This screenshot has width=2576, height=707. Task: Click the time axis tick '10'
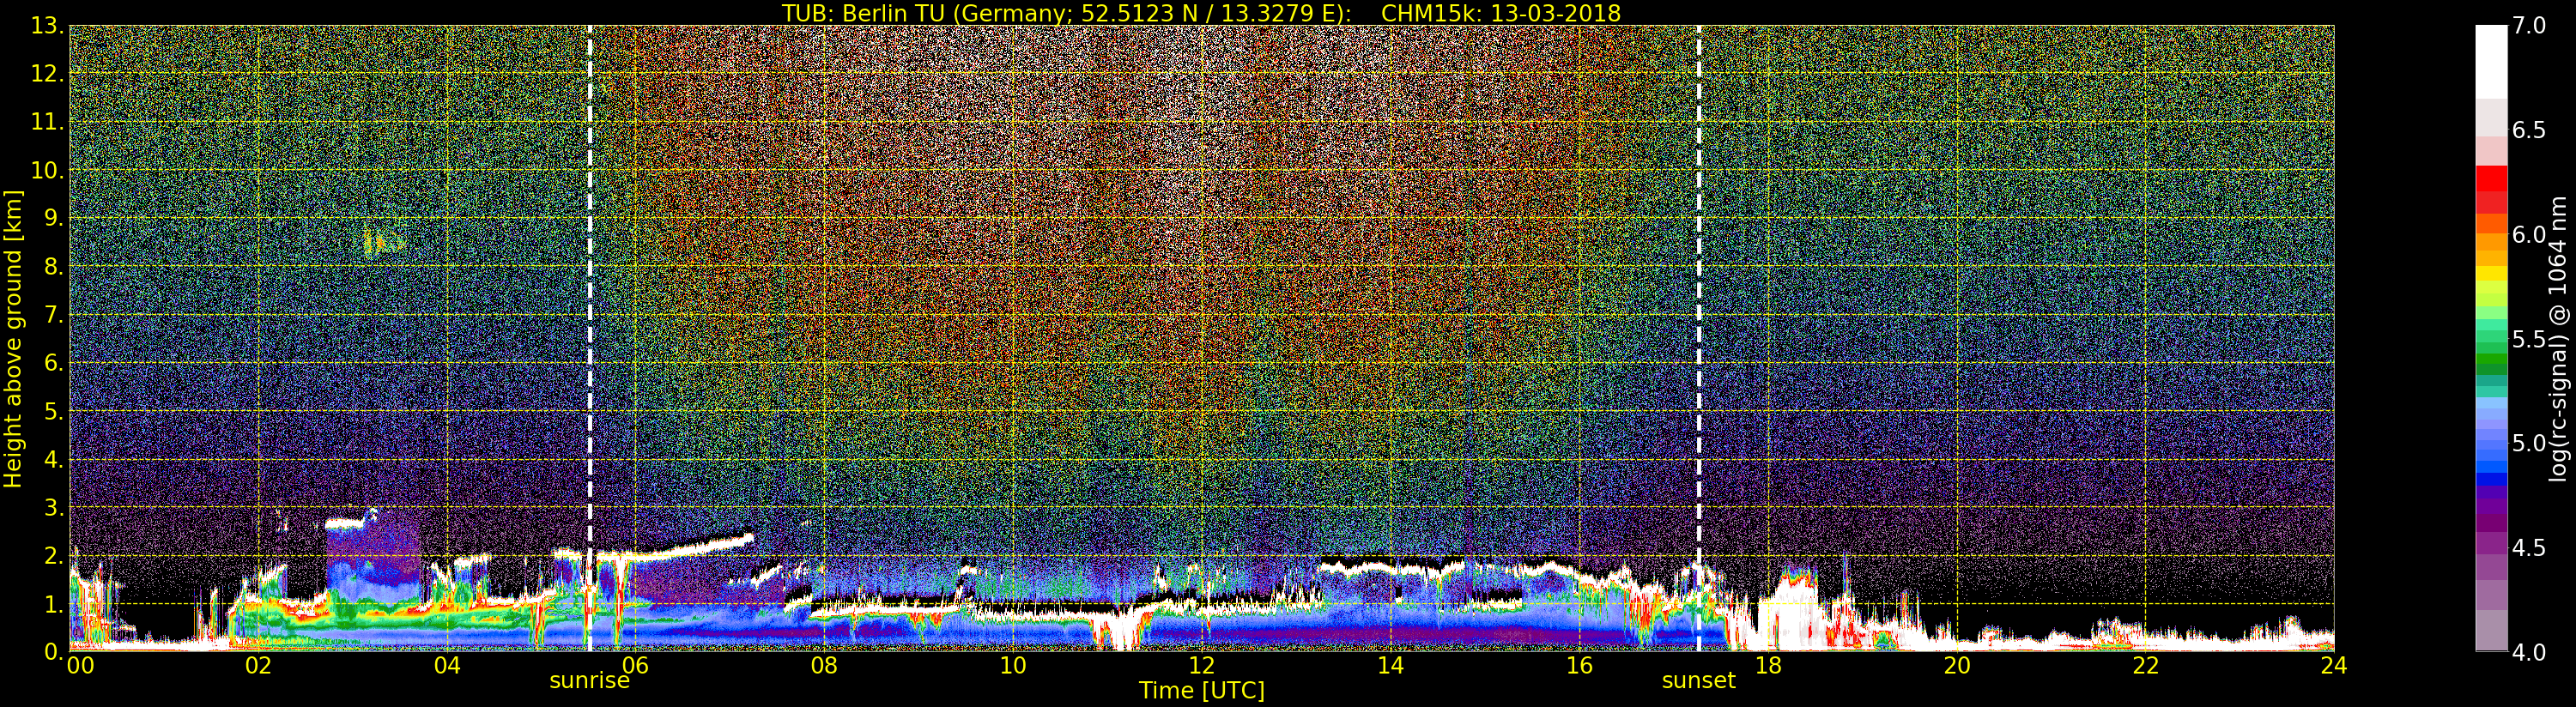point(1013,666)
